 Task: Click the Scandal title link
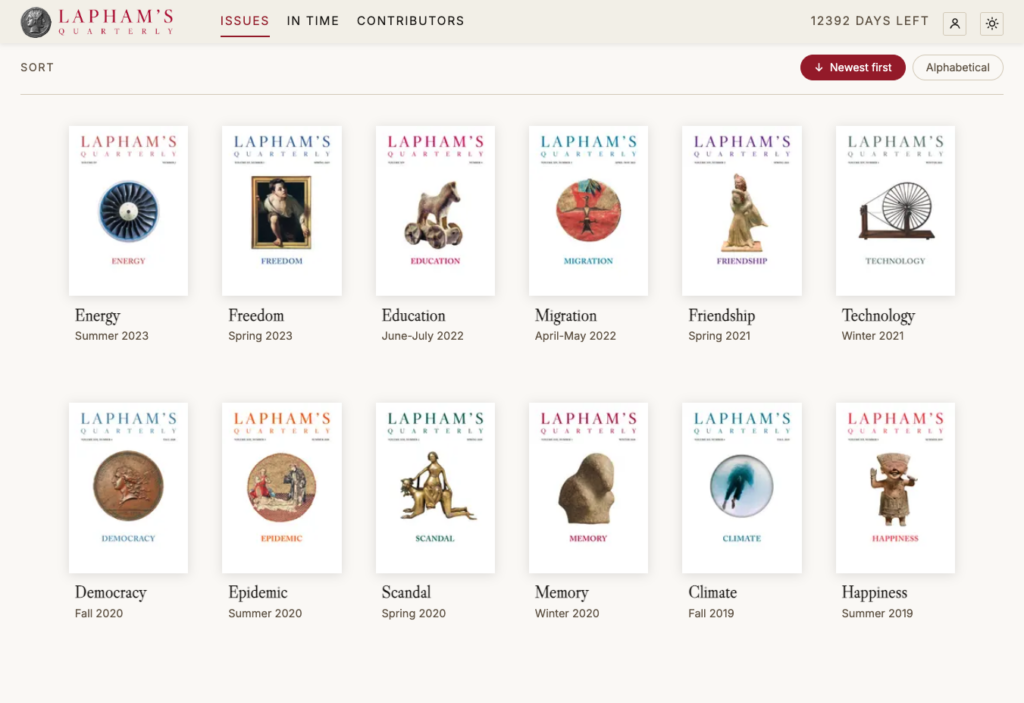pyautogui.click(x=406, y=593)
